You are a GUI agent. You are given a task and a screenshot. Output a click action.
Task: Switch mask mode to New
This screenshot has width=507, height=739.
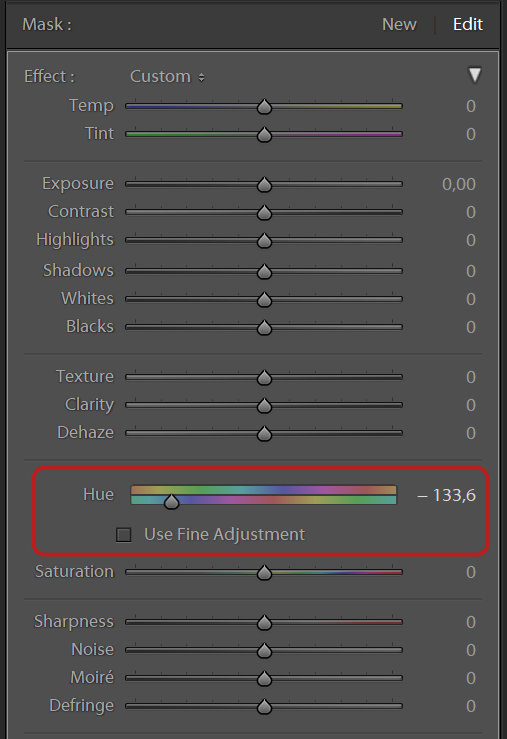[399, 24]
